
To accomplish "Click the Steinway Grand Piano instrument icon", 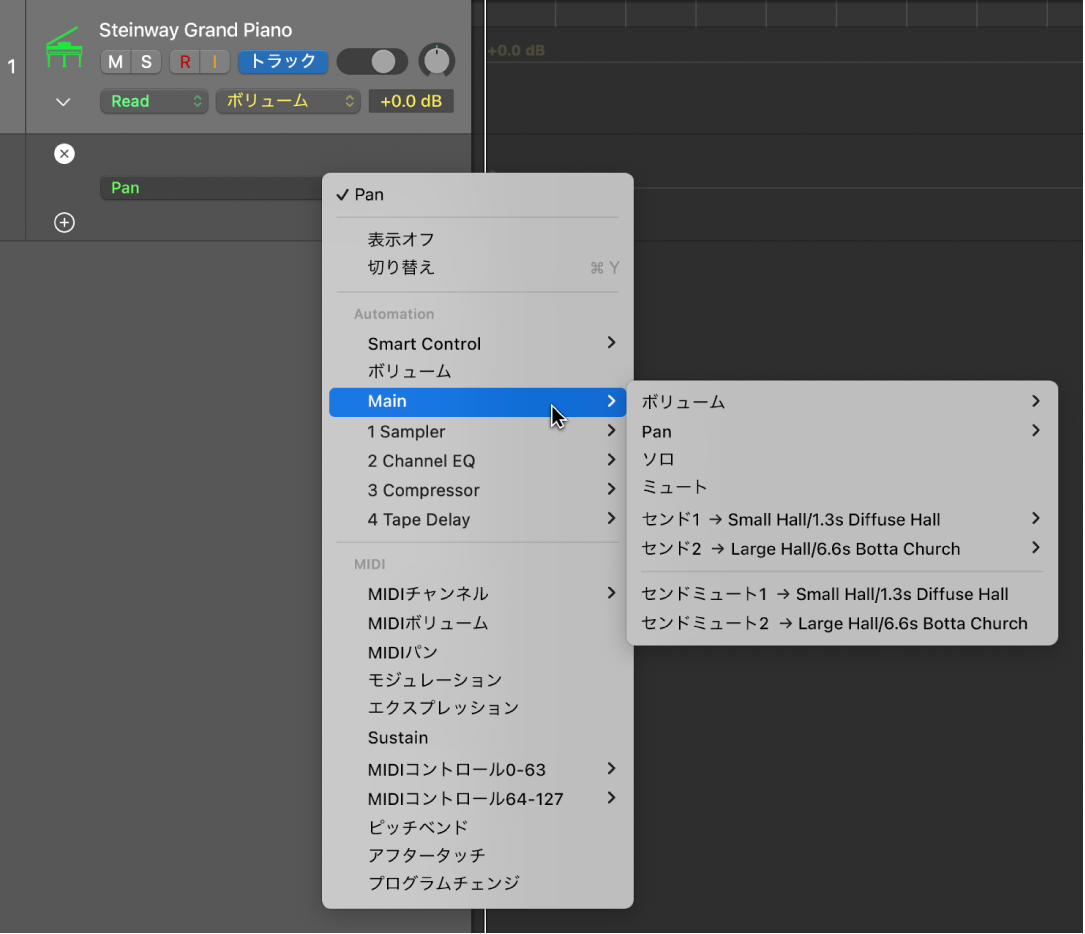I will [64, 45].
